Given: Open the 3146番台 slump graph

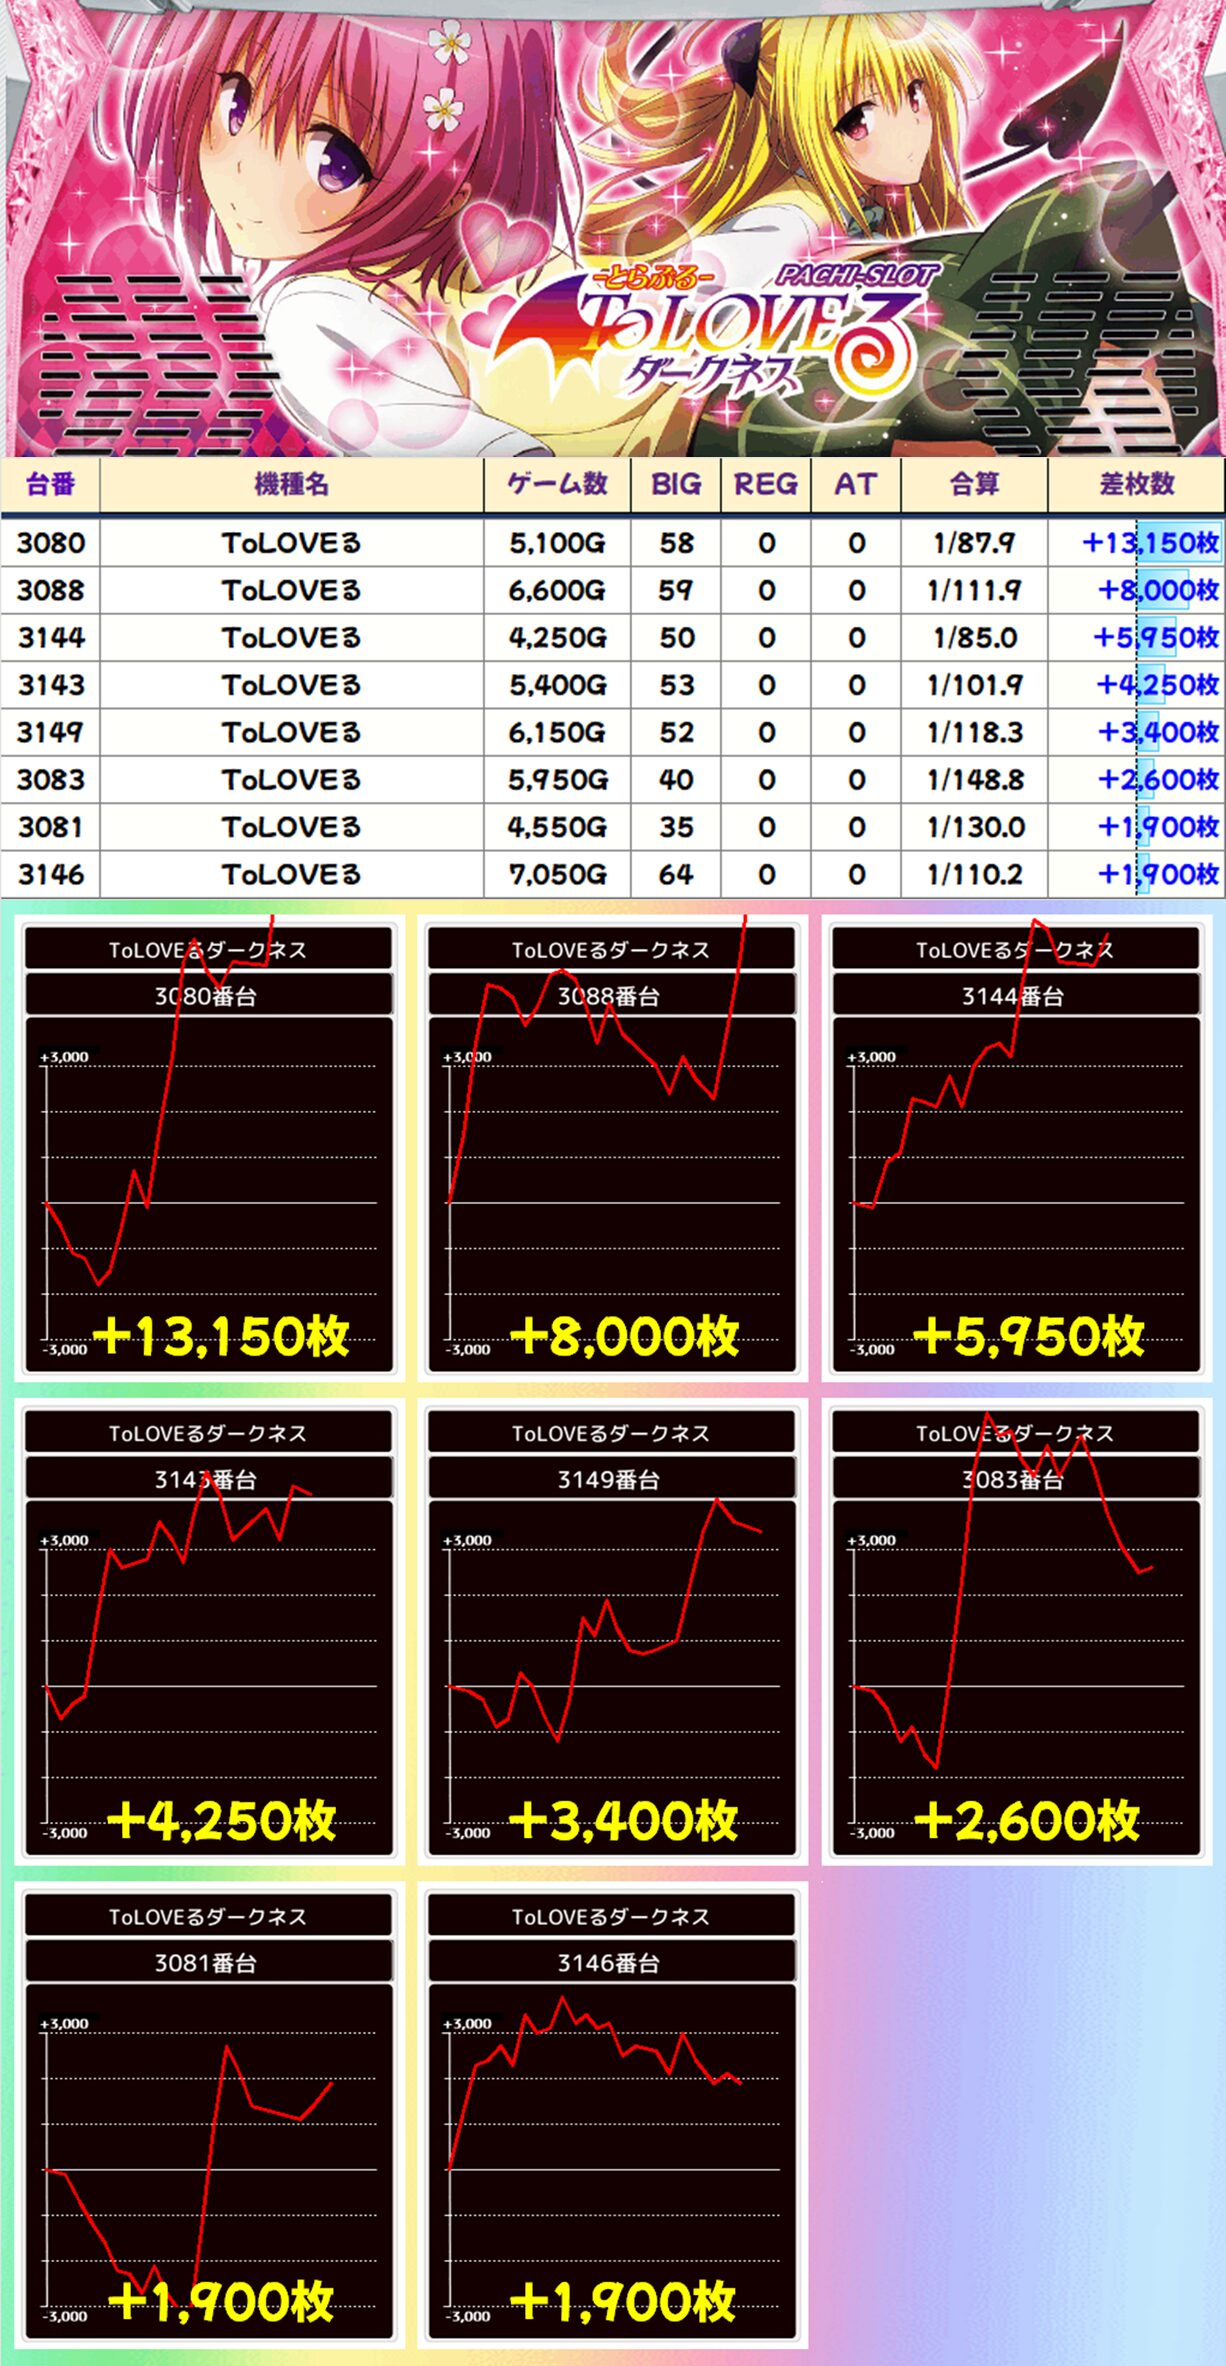Looking at the screenshot, I should (x=611, y=2116).
